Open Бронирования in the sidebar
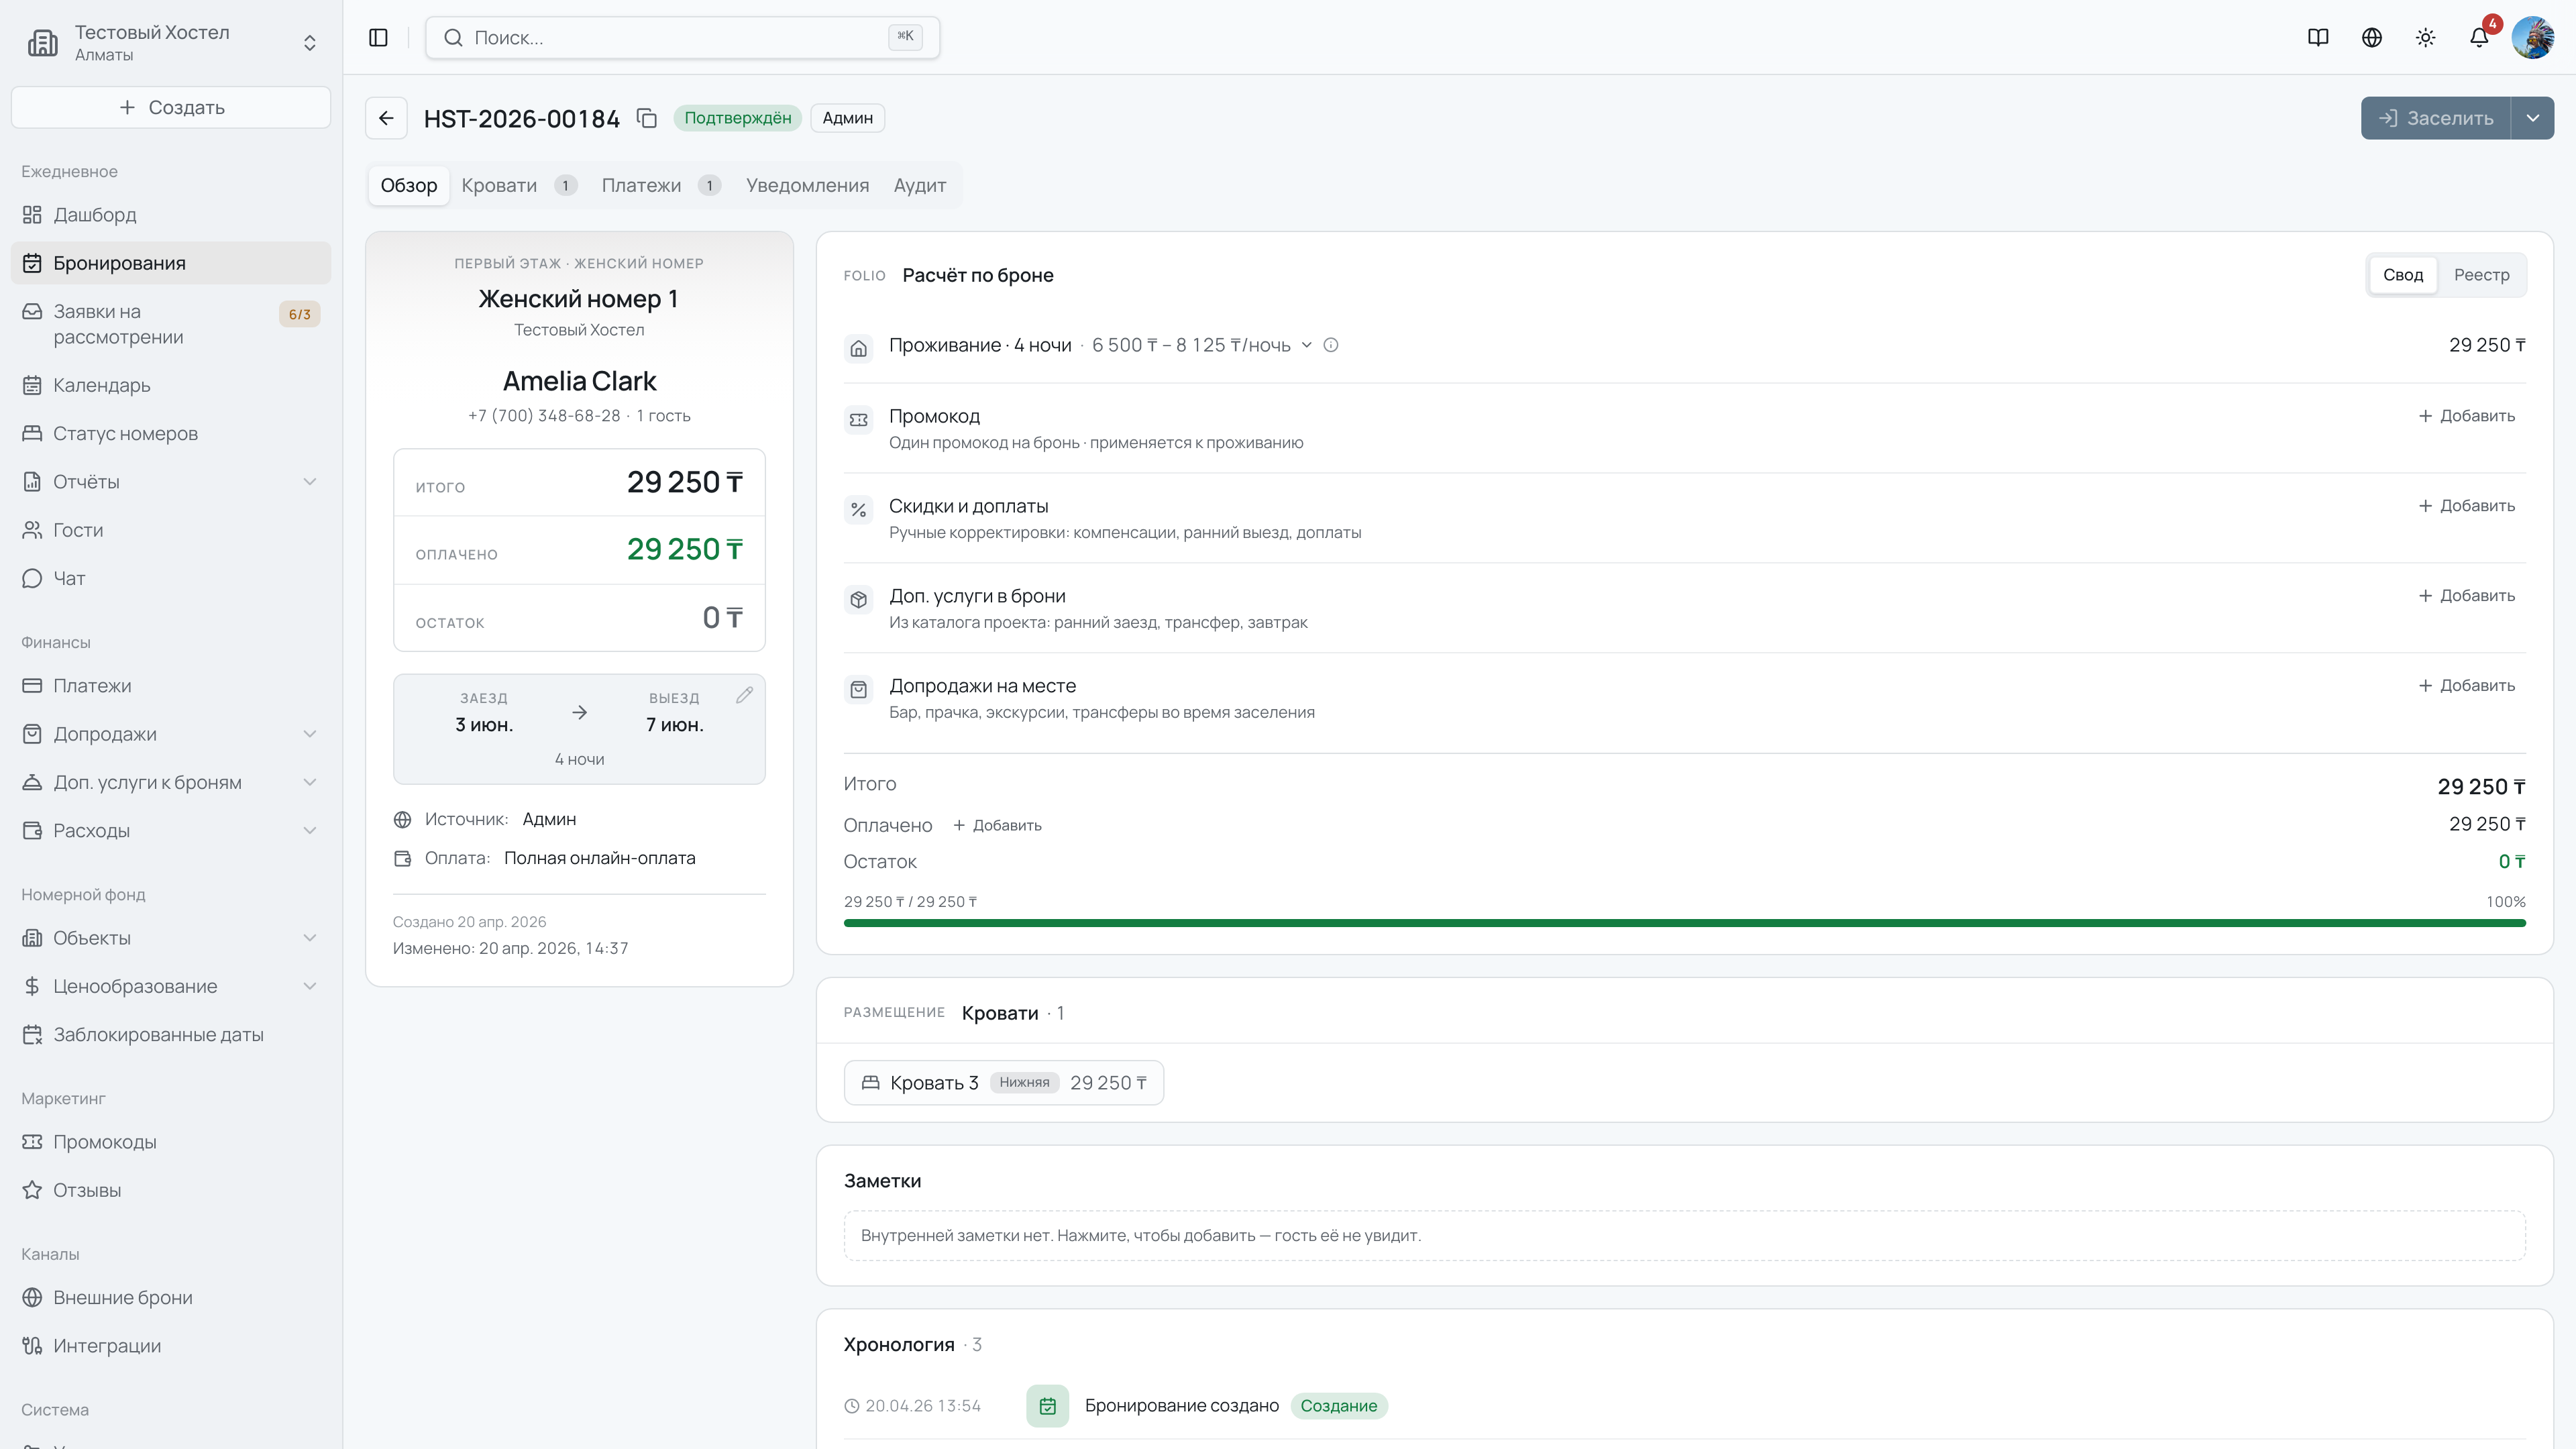Screen dimensions: 2576x1449 171,263
